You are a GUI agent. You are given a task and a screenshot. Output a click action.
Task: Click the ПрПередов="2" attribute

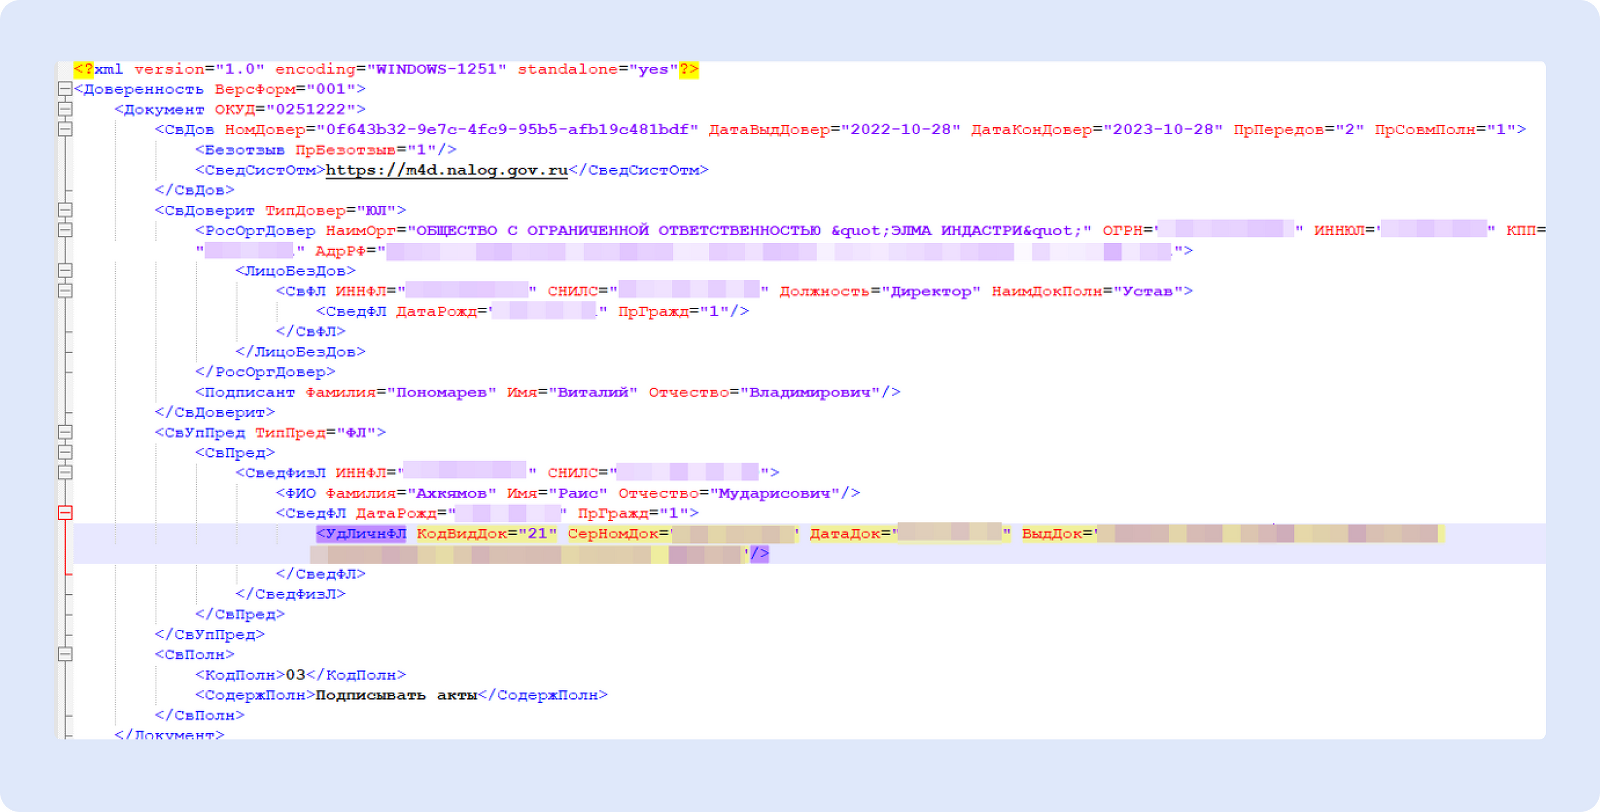[1299, 129]
